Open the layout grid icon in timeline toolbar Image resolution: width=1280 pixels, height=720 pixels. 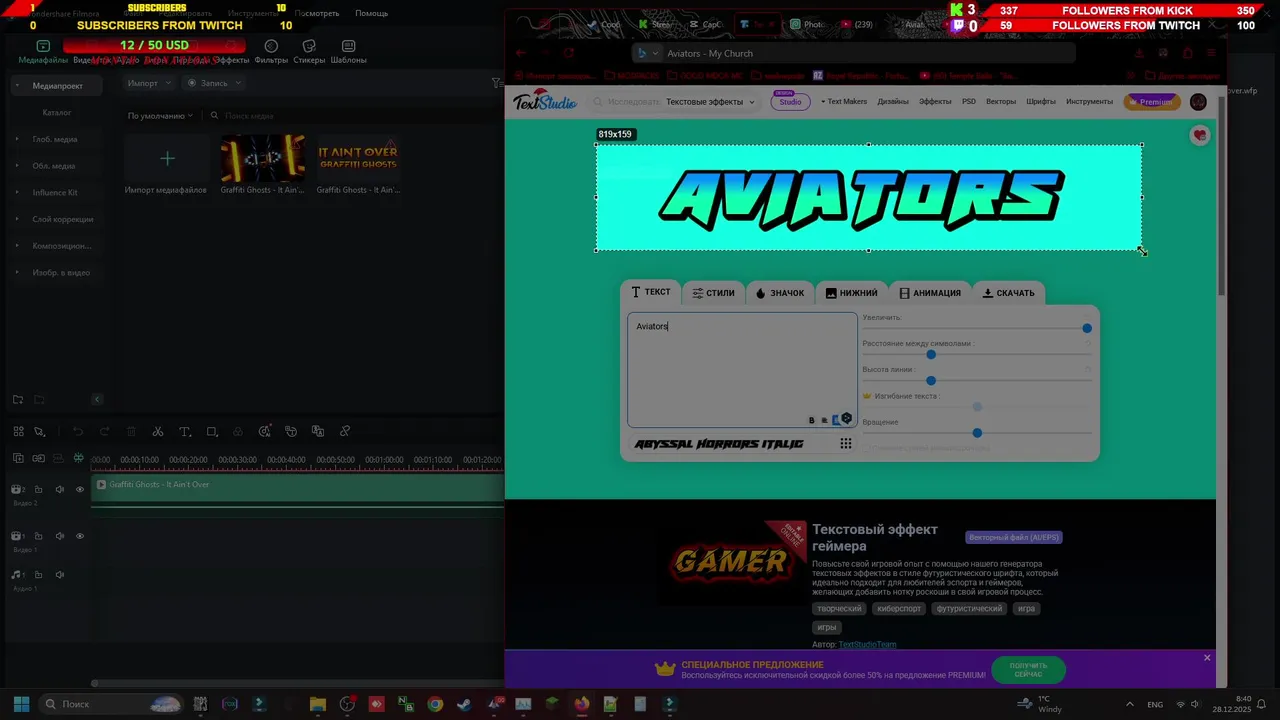18,432
